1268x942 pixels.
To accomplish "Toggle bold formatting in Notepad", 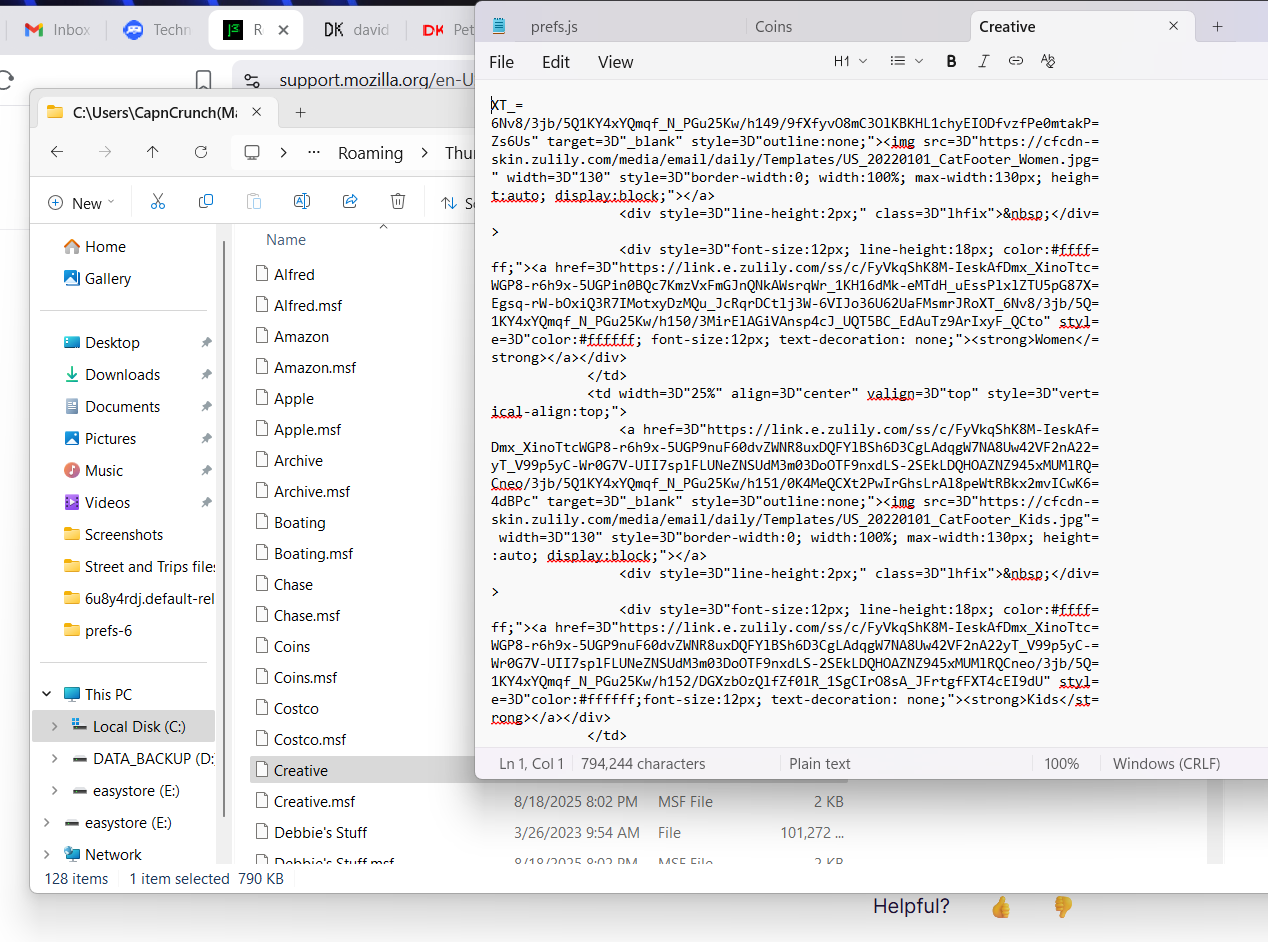I will tap(951, 62).
